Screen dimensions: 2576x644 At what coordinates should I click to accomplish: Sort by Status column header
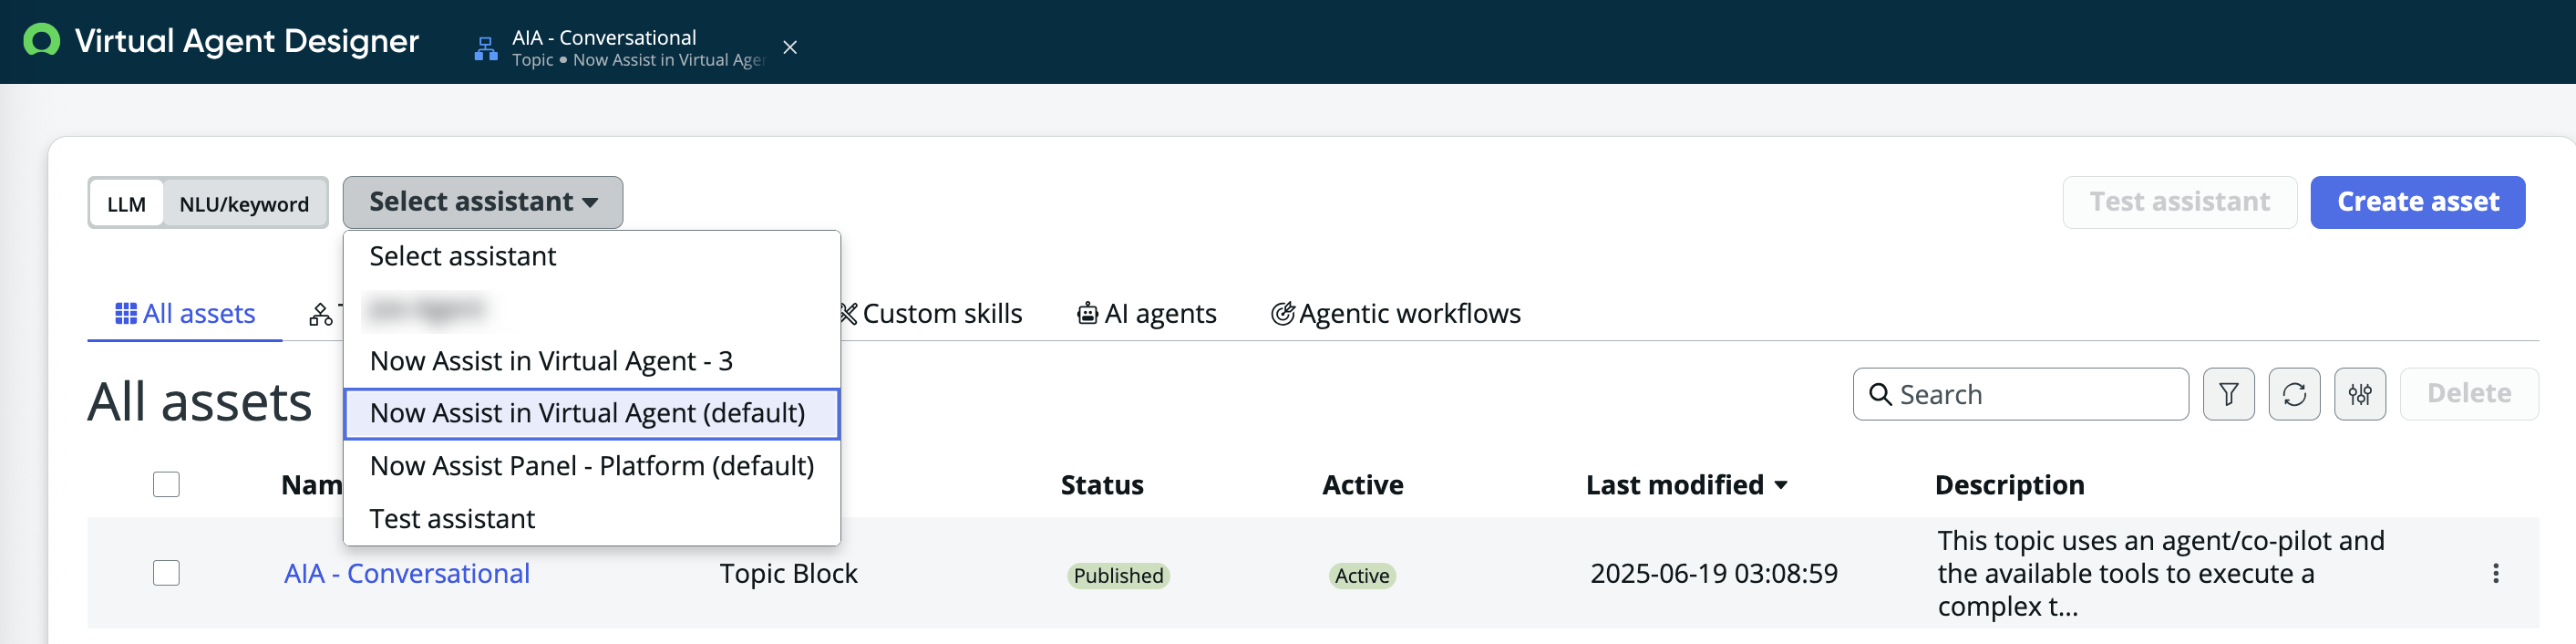point(1102,485)
